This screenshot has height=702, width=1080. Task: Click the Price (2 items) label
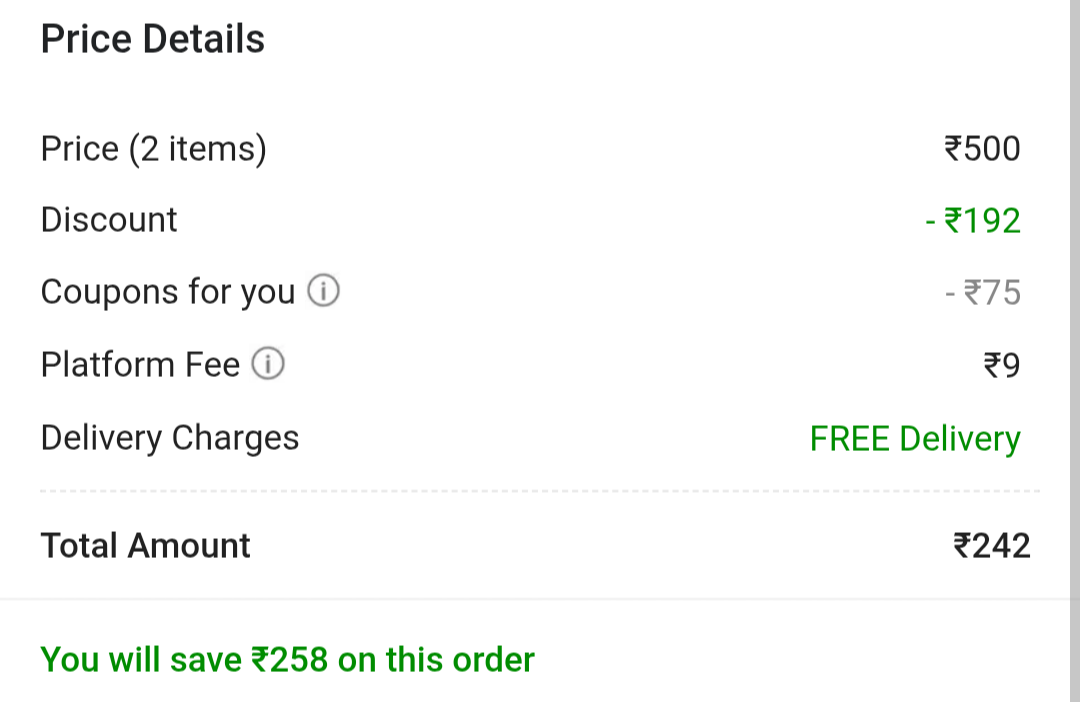tap(154, 149)
